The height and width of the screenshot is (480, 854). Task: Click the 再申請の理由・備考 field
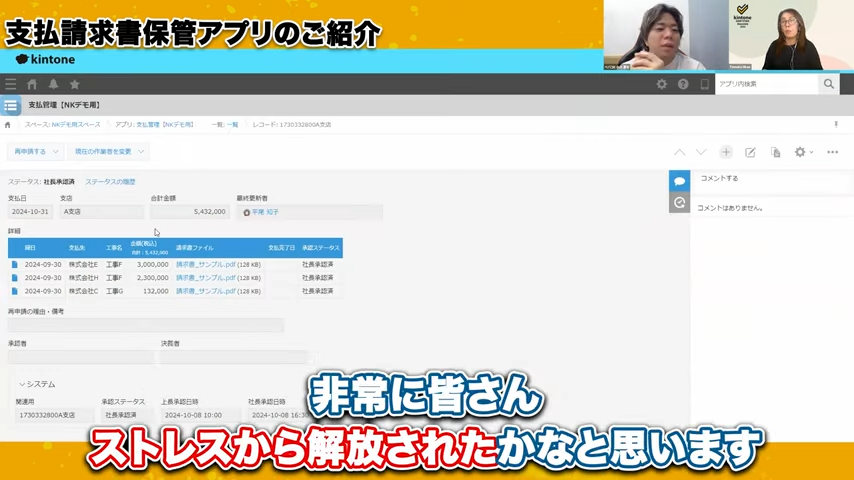[x=145, y=325]
